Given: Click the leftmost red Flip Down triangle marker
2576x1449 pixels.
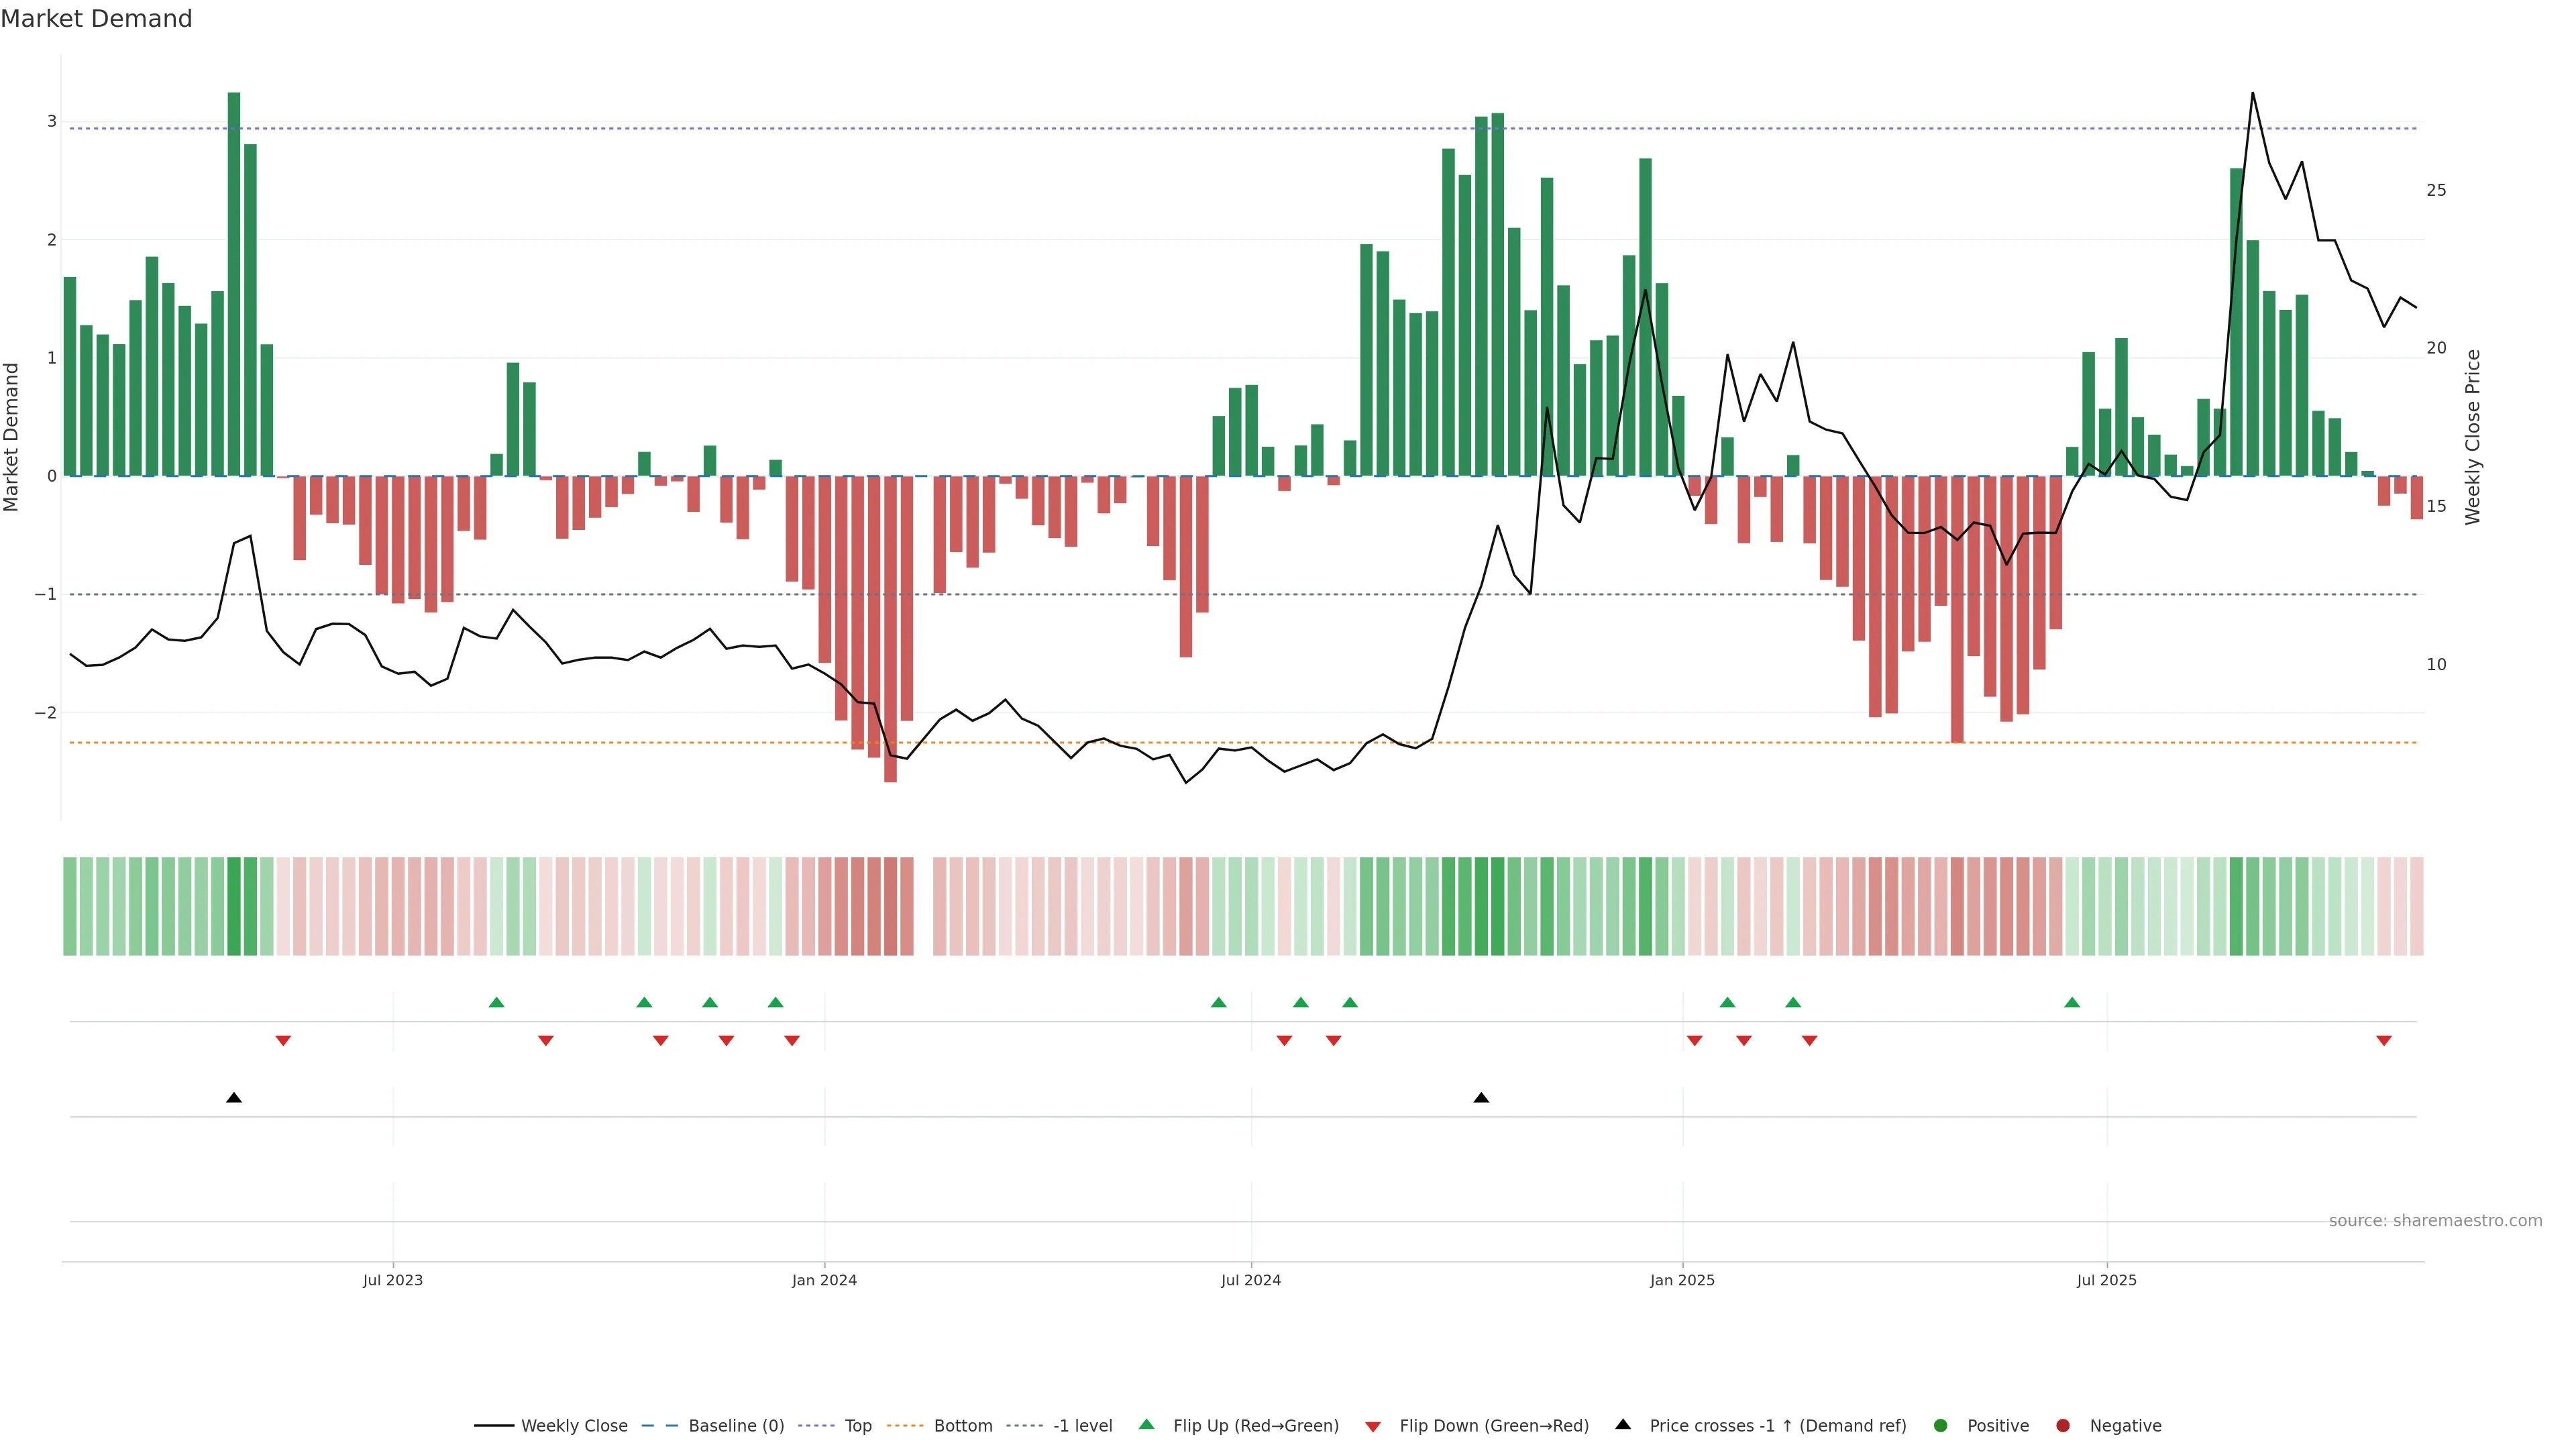Looking at the screenshot, I should 283,1041.
